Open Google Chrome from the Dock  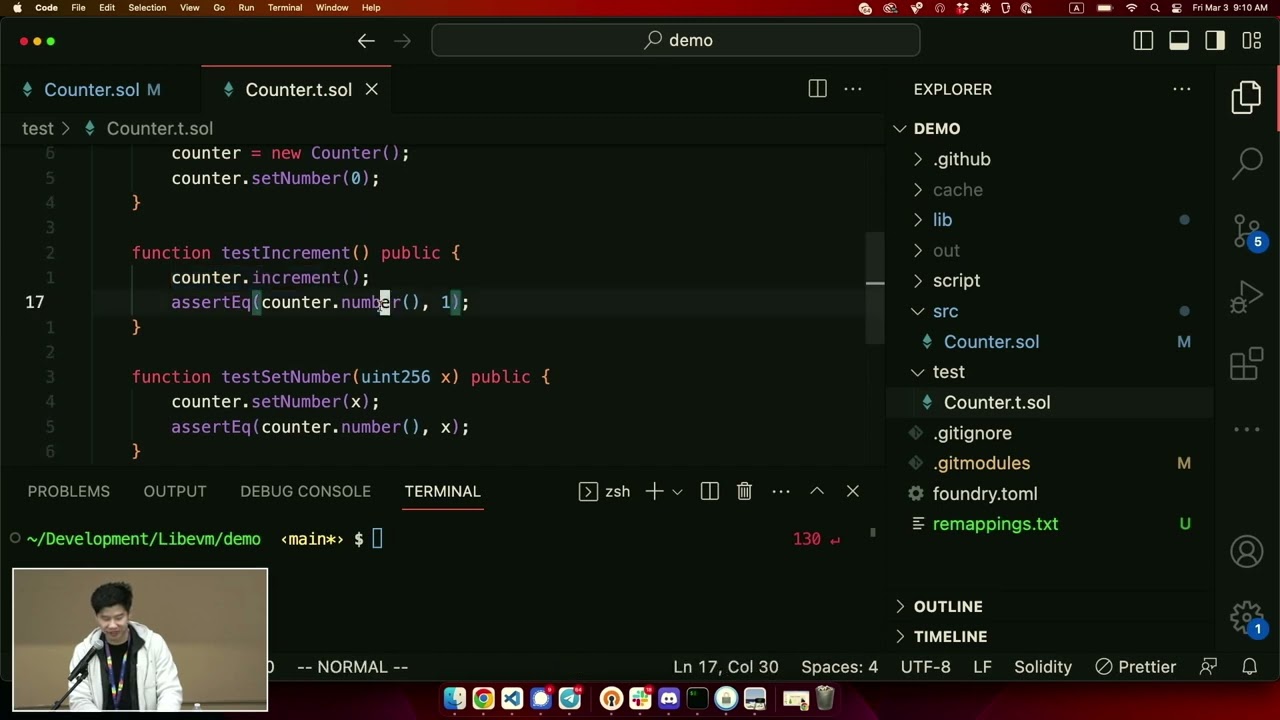(x=483, y=699)
